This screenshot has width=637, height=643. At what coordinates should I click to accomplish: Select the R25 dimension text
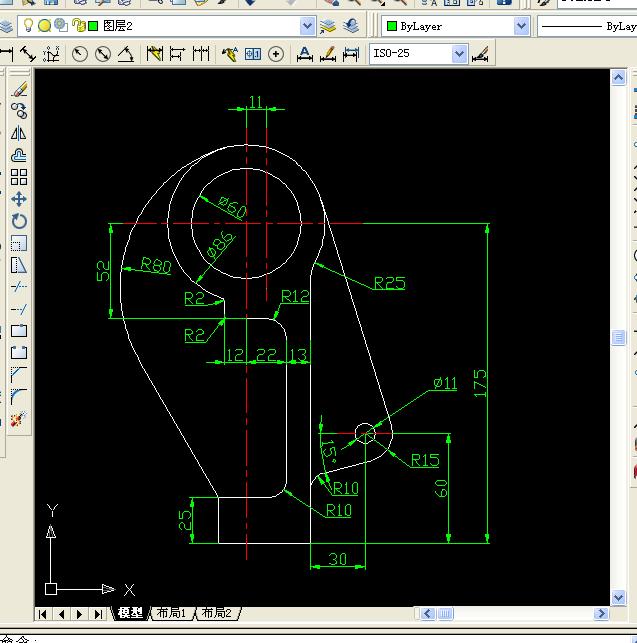(390, 283)
